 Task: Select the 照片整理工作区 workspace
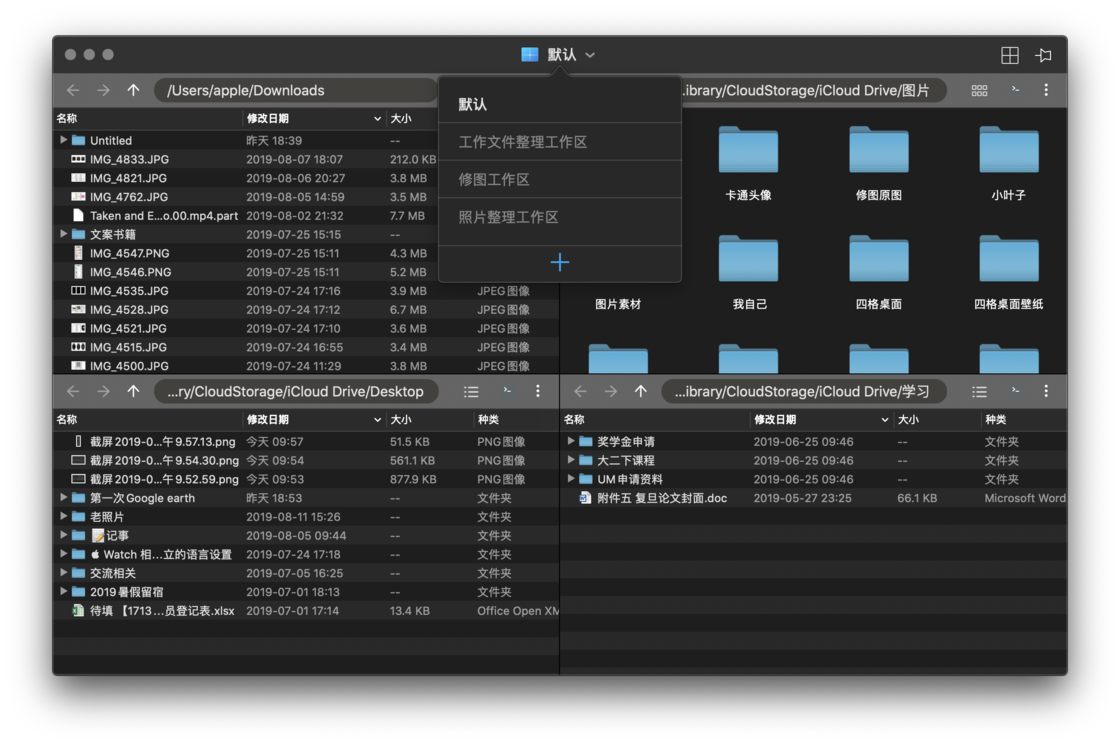[x=560, y=218]
